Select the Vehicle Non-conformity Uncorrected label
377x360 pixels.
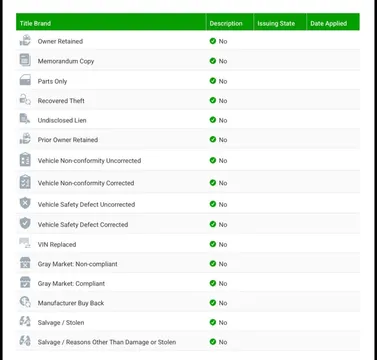pyautogui.click(x=89, y=161)
